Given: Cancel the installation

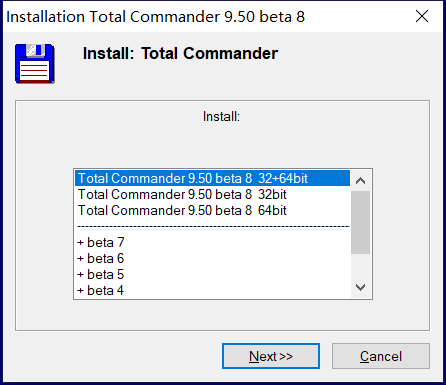Looking at the screenshot, I should coord(381,356).
